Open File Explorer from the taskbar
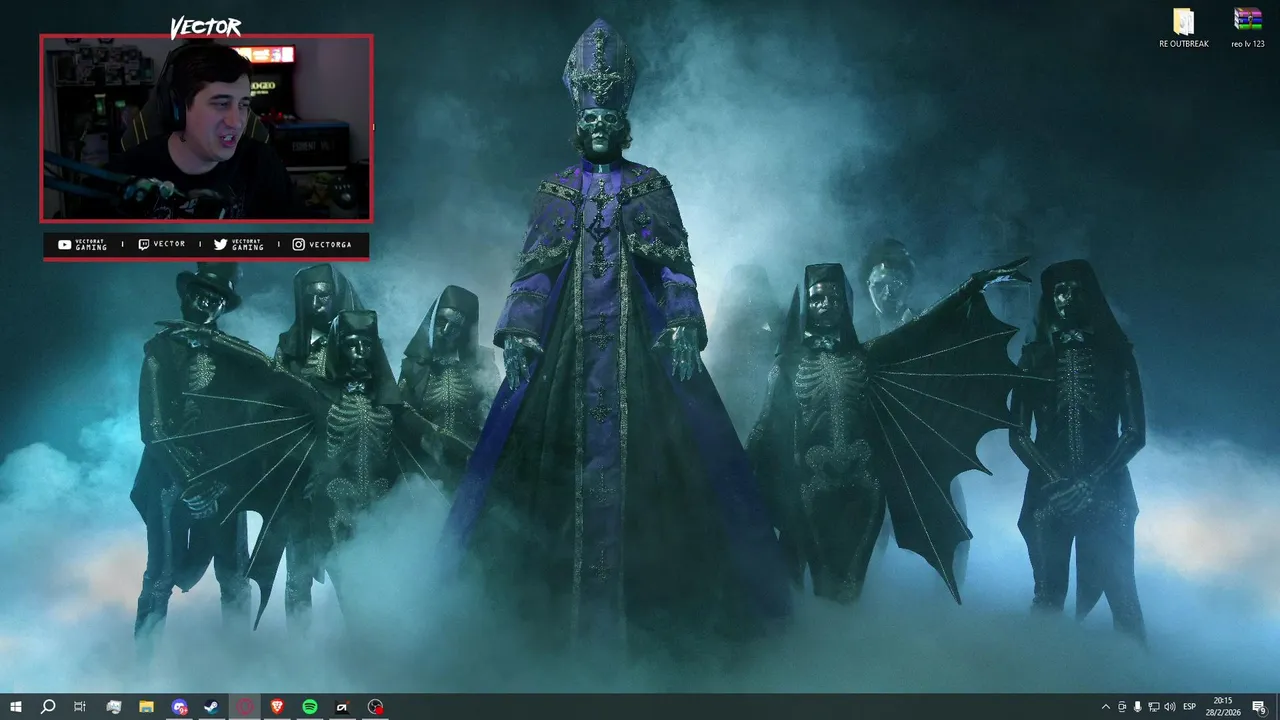Viewport: 1280px width, 720px height. click(x=146, y=707)
